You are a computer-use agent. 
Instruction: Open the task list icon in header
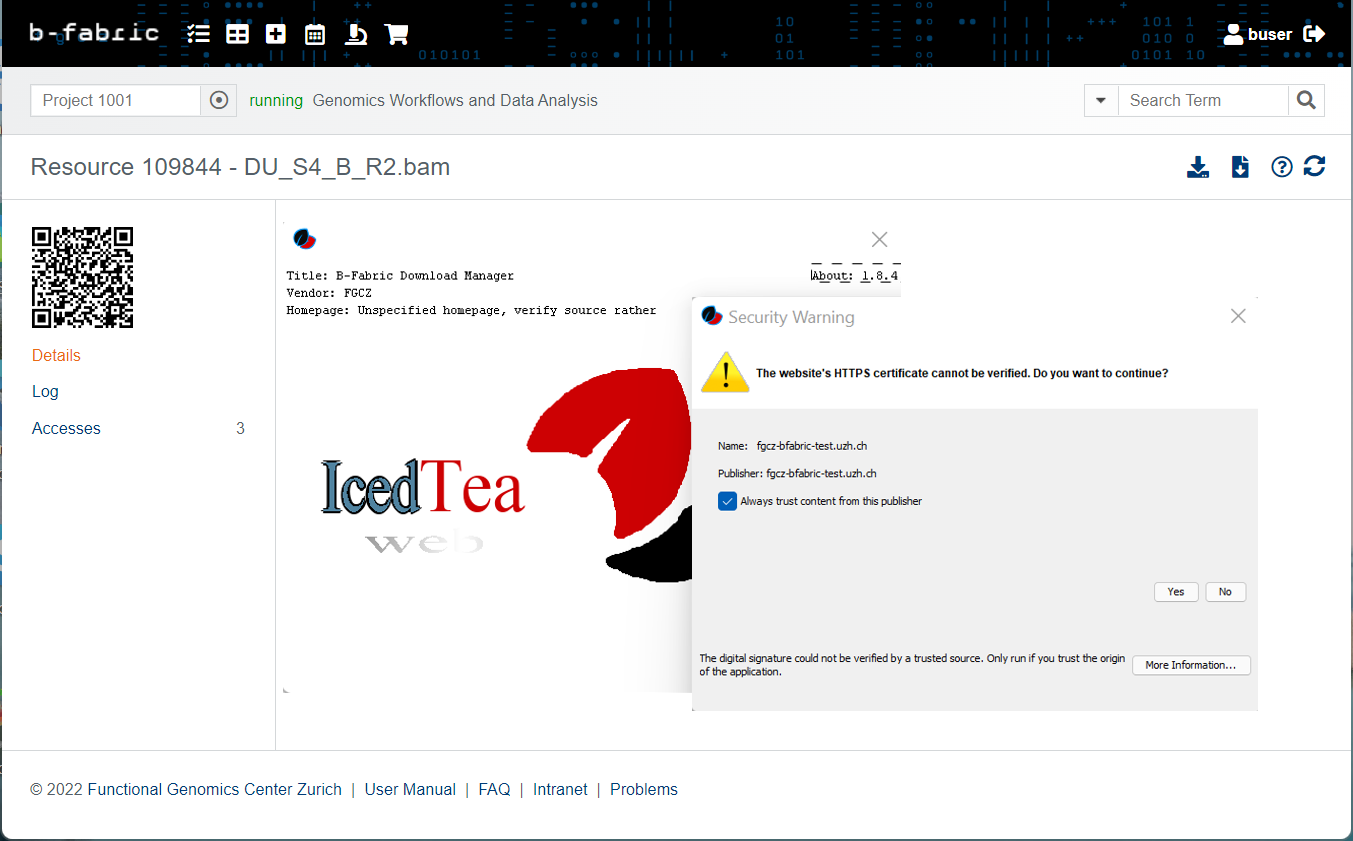198,34
